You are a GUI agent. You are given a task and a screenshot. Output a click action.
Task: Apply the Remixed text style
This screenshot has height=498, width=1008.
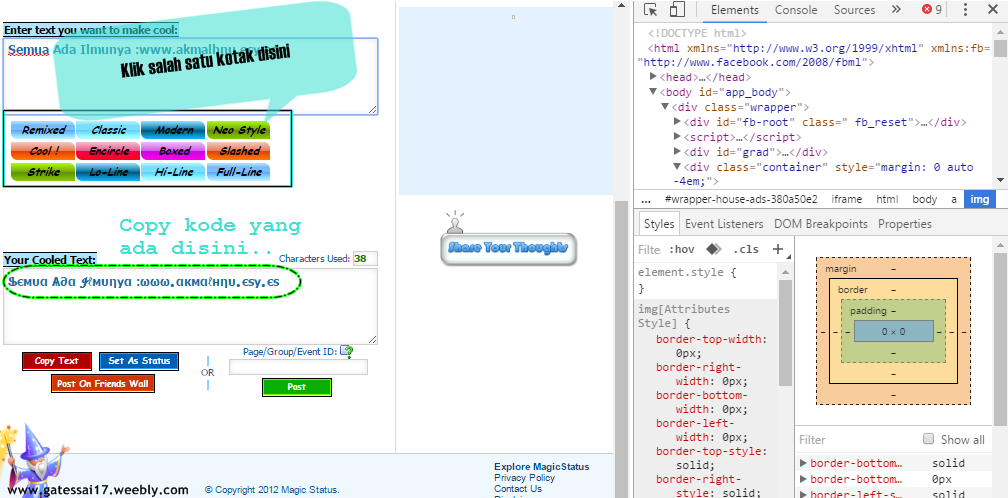click(x=43, y=130)
